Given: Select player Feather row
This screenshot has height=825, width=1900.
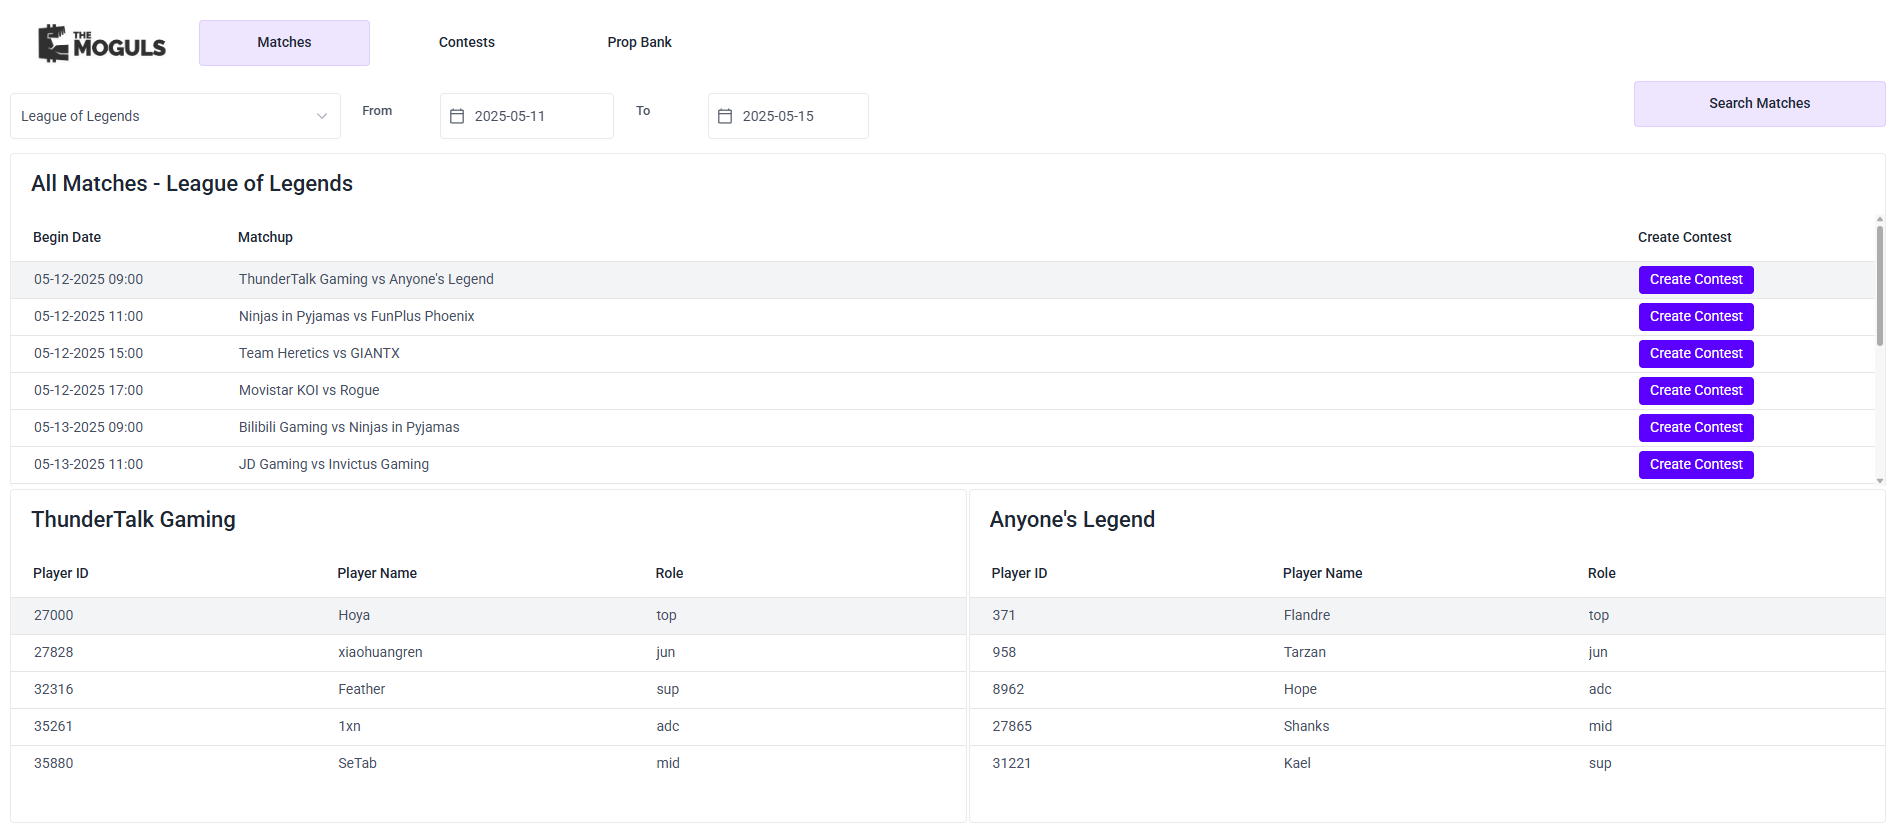Looking at the screenshot, I should pos(488,690).
